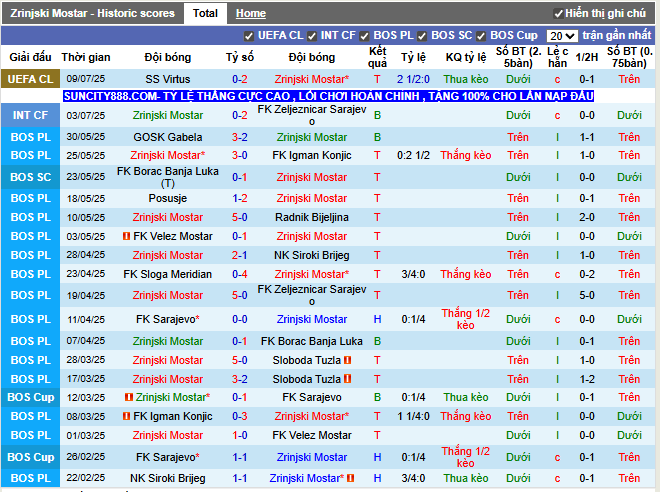This screenshot has height=492, width=660.
Task: Switch to the Home tab
Action: click(x=250, y=13)
